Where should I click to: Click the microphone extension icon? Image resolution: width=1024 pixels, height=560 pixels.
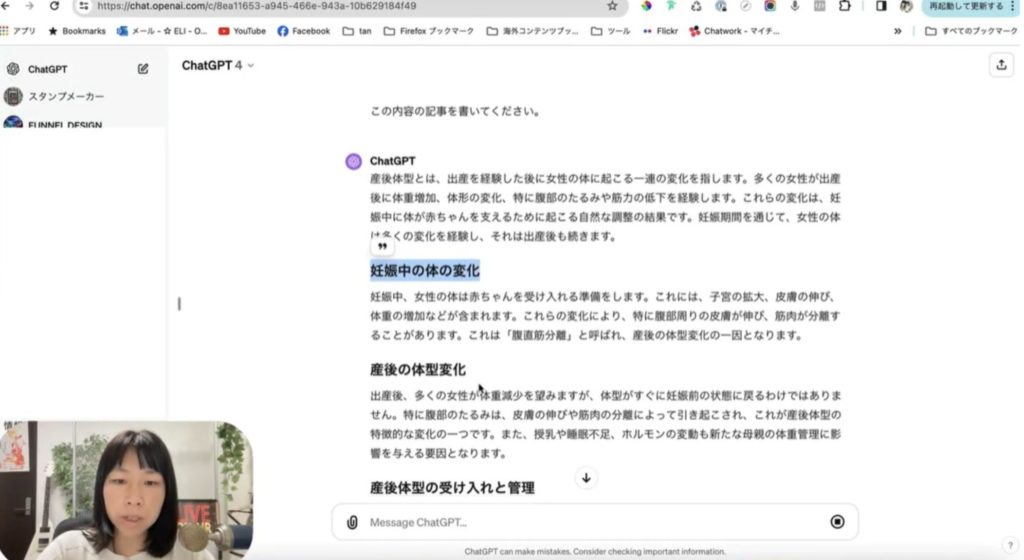(795, 6)
